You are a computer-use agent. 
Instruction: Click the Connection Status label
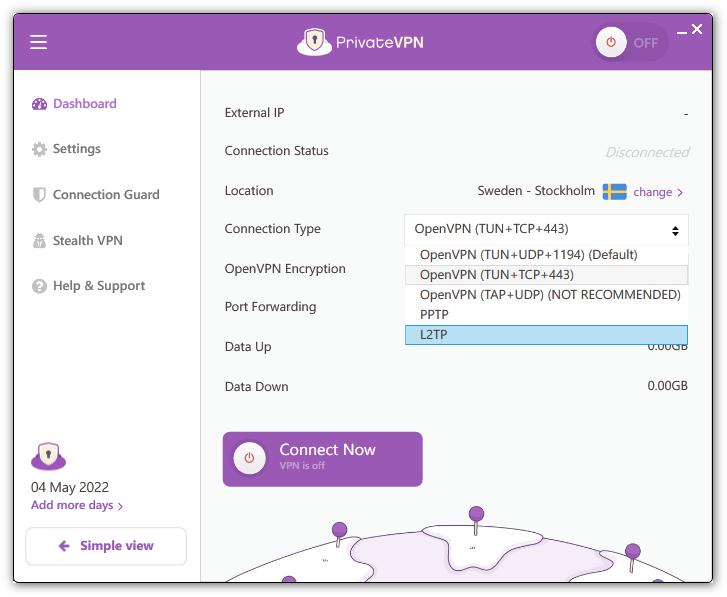point(277,151)
